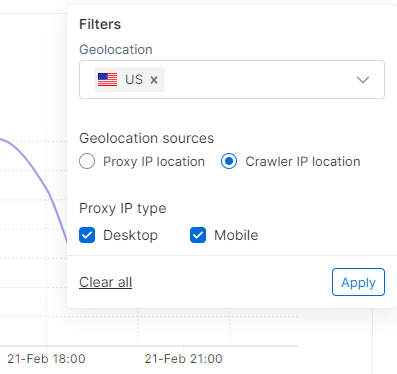Apply the selected filters

[x=358, y=282]
